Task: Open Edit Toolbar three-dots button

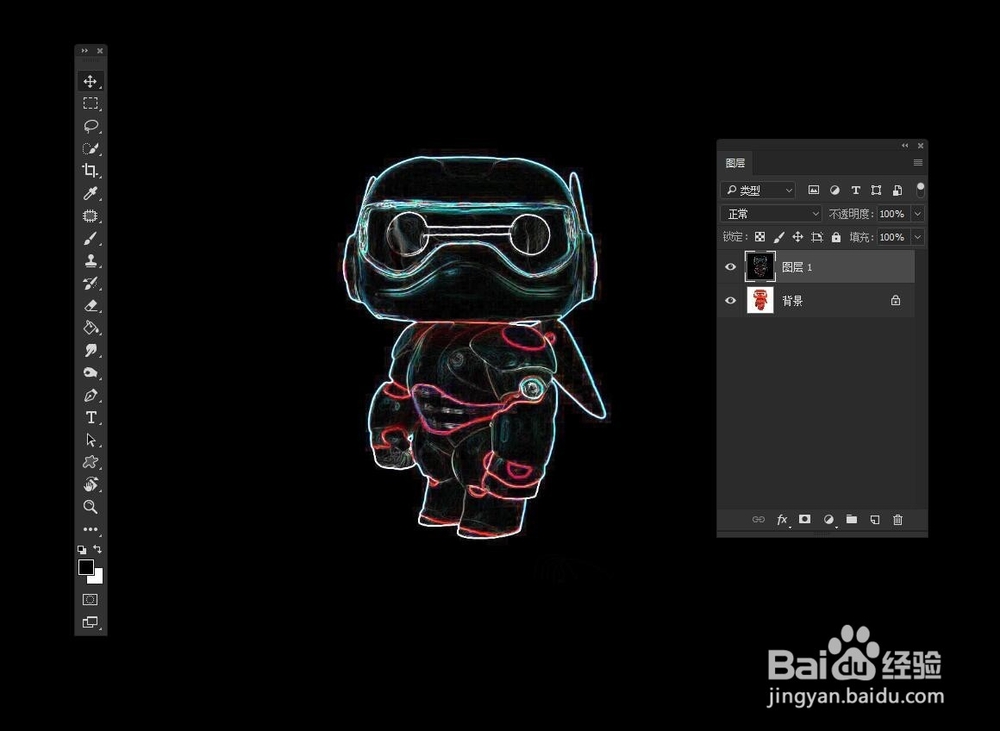Action: point(90,529)
